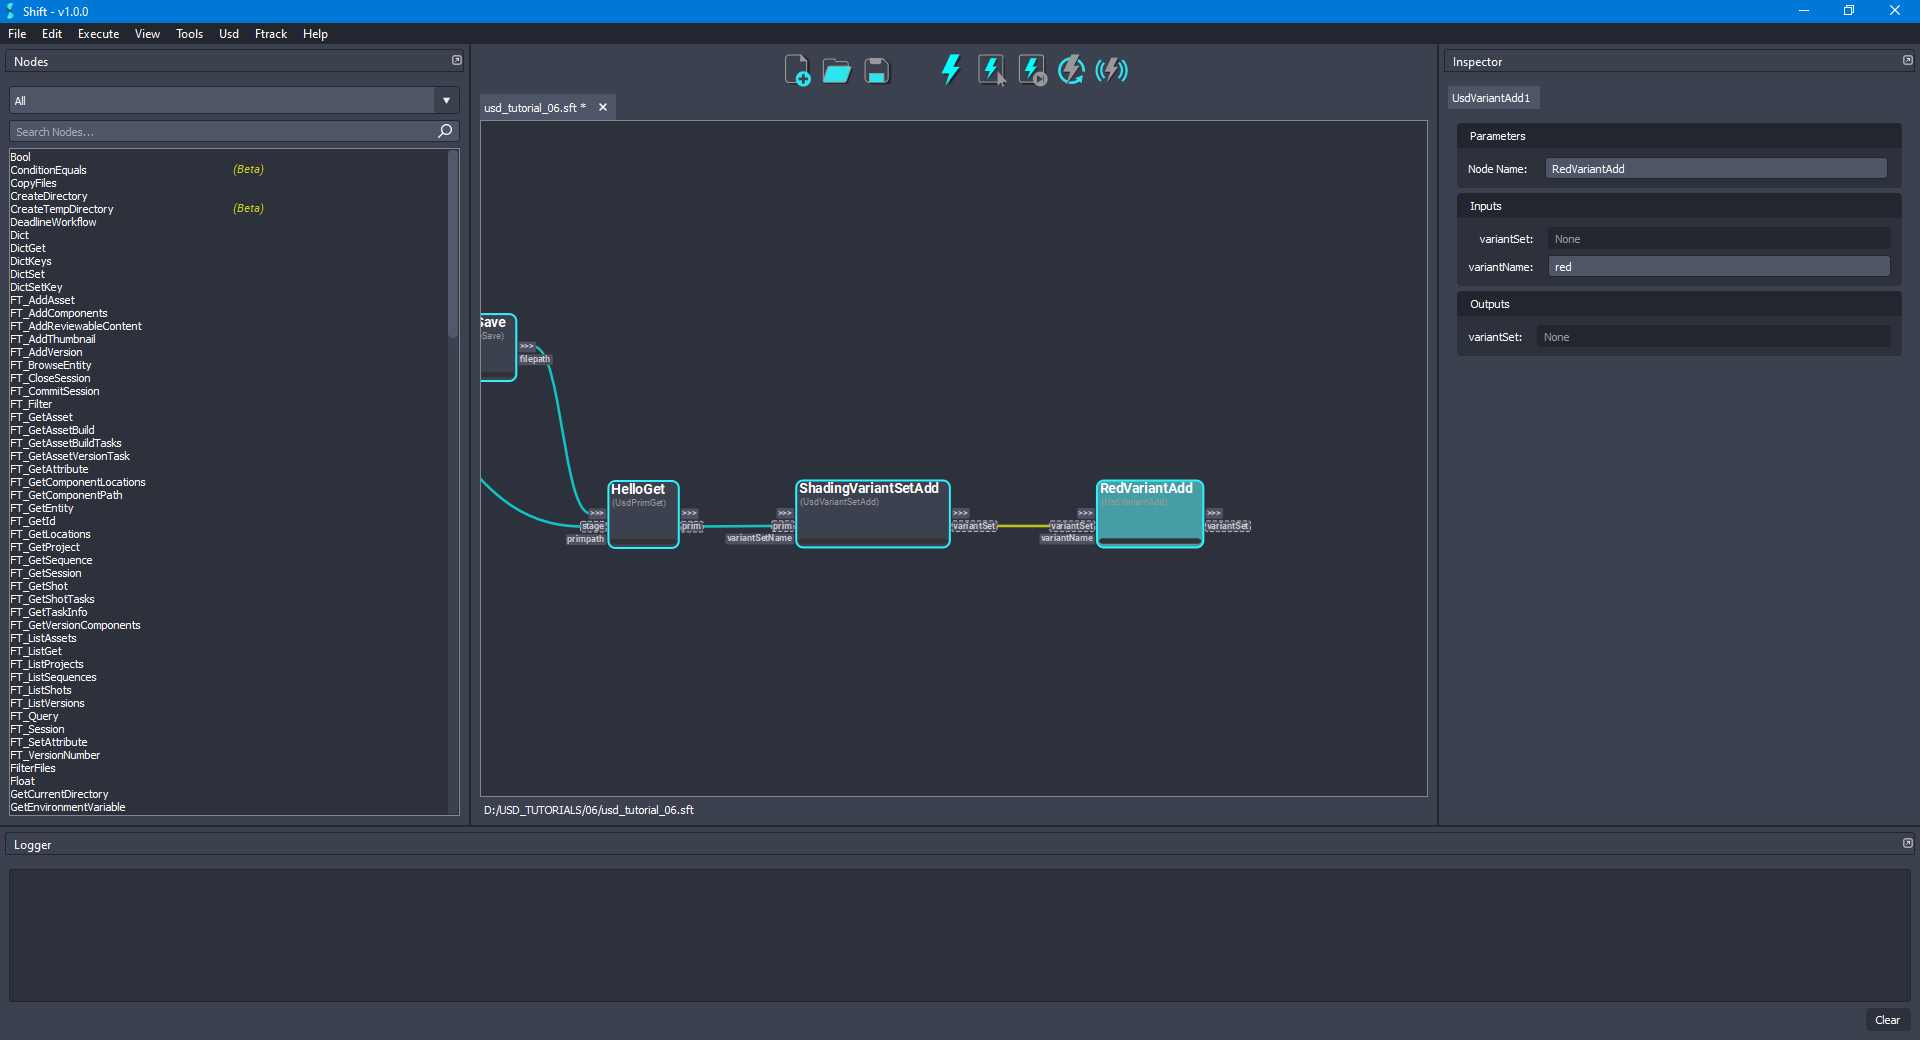Select the ShadingVariantSetAdd node in the graph
Viewport: 1920px width, 1040px height.
[871, 513]
